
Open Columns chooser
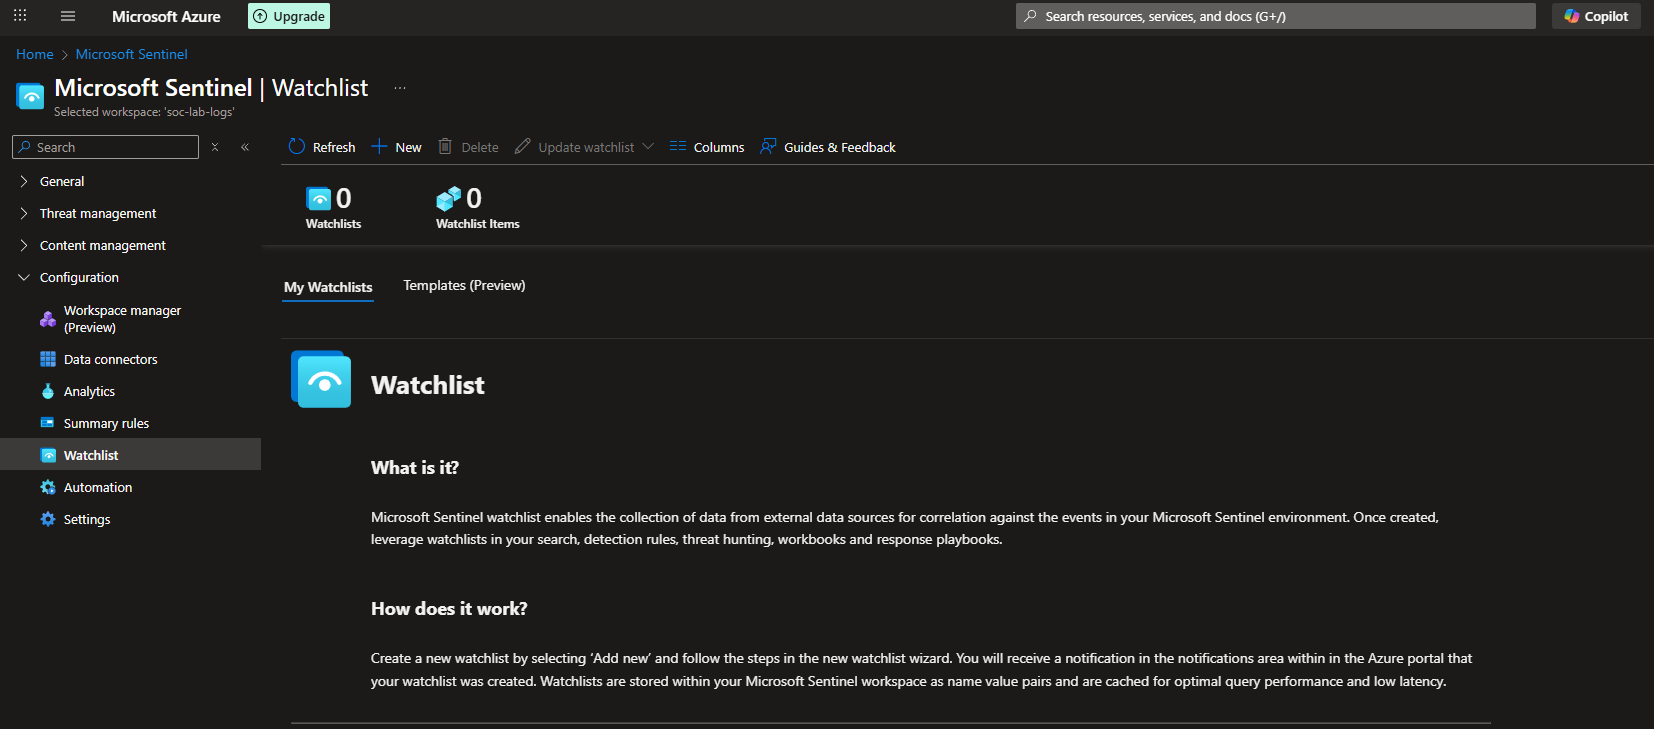[x=707, y=147]
